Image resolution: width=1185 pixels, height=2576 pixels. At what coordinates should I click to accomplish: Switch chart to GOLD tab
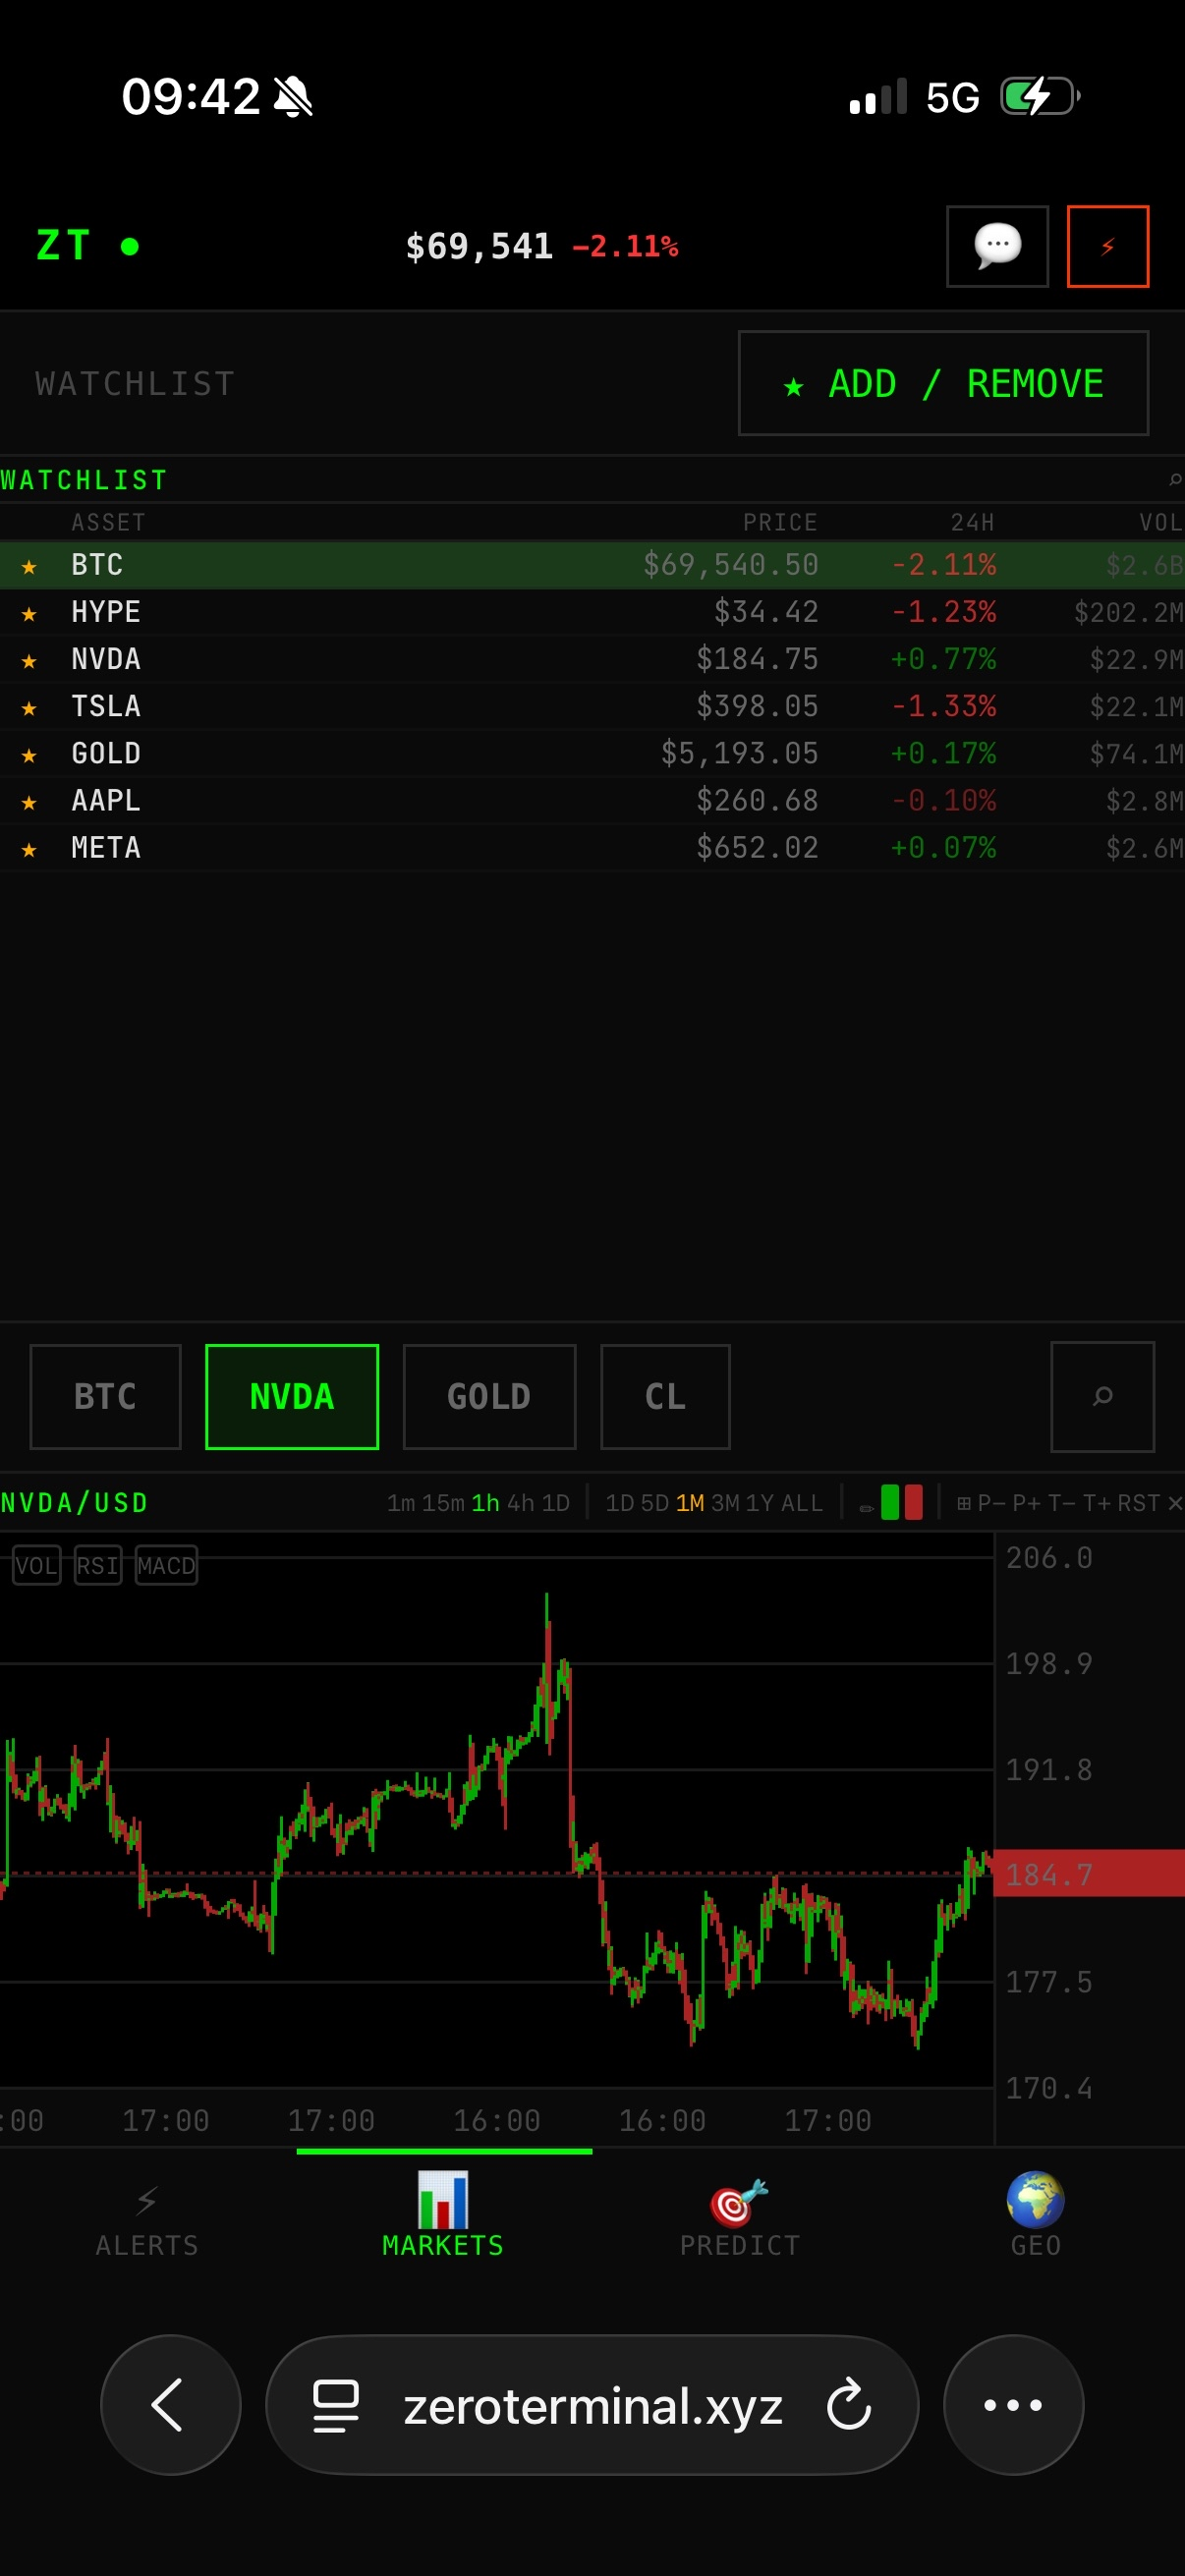click(x=489, y=1396)
